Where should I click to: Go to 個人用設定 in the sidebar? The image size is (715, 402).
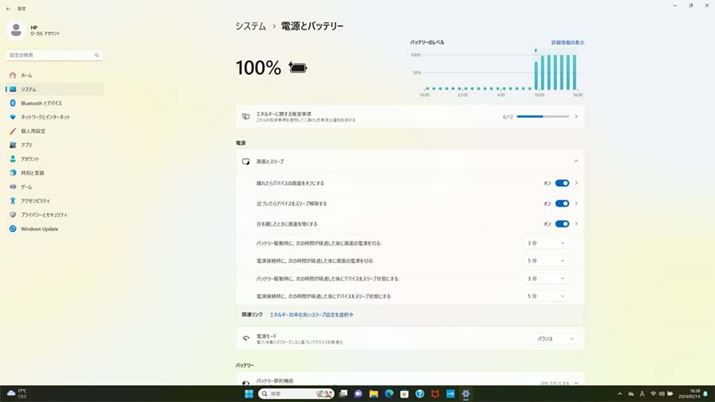[x=33, y=131]
